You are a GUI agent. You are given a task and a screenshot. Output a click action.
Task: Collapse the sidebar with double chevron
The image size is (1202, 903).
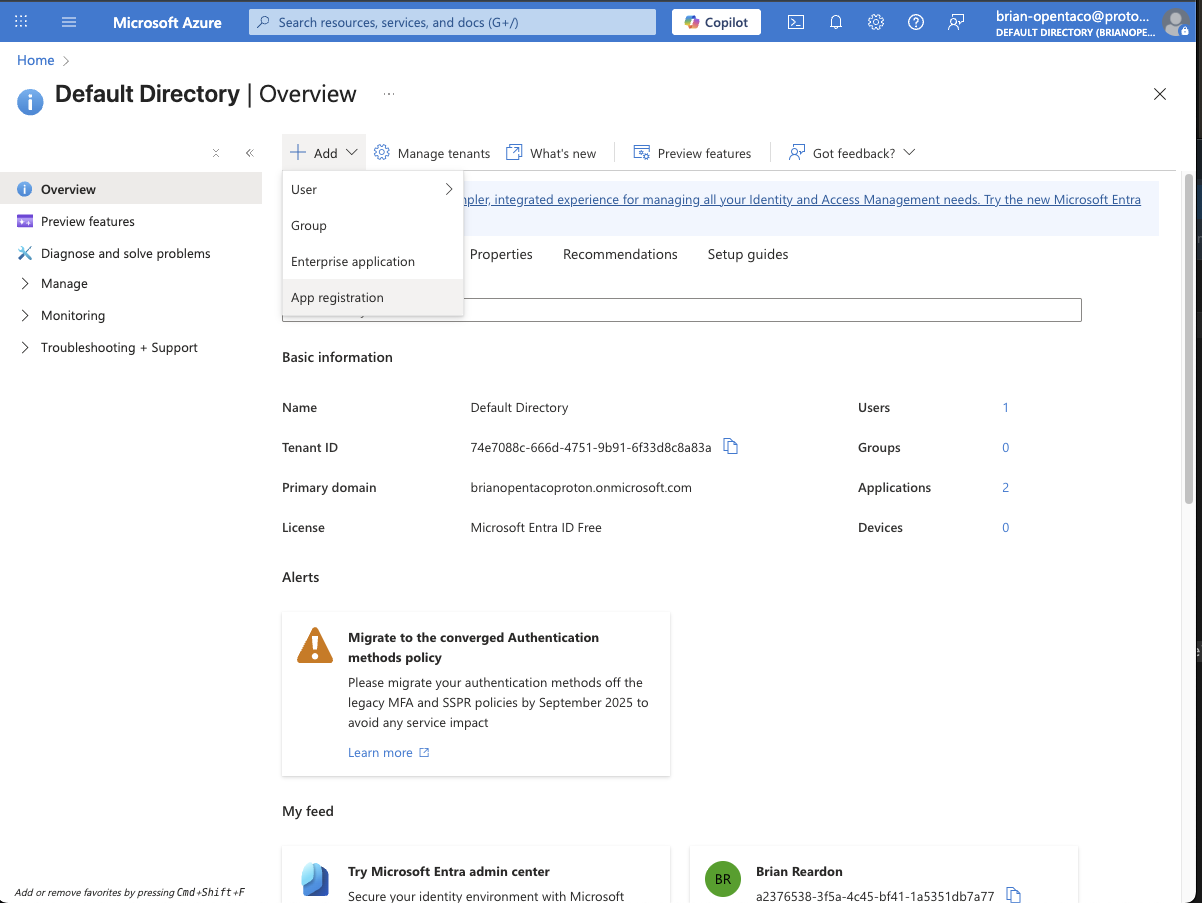click(x=249, y=153)
